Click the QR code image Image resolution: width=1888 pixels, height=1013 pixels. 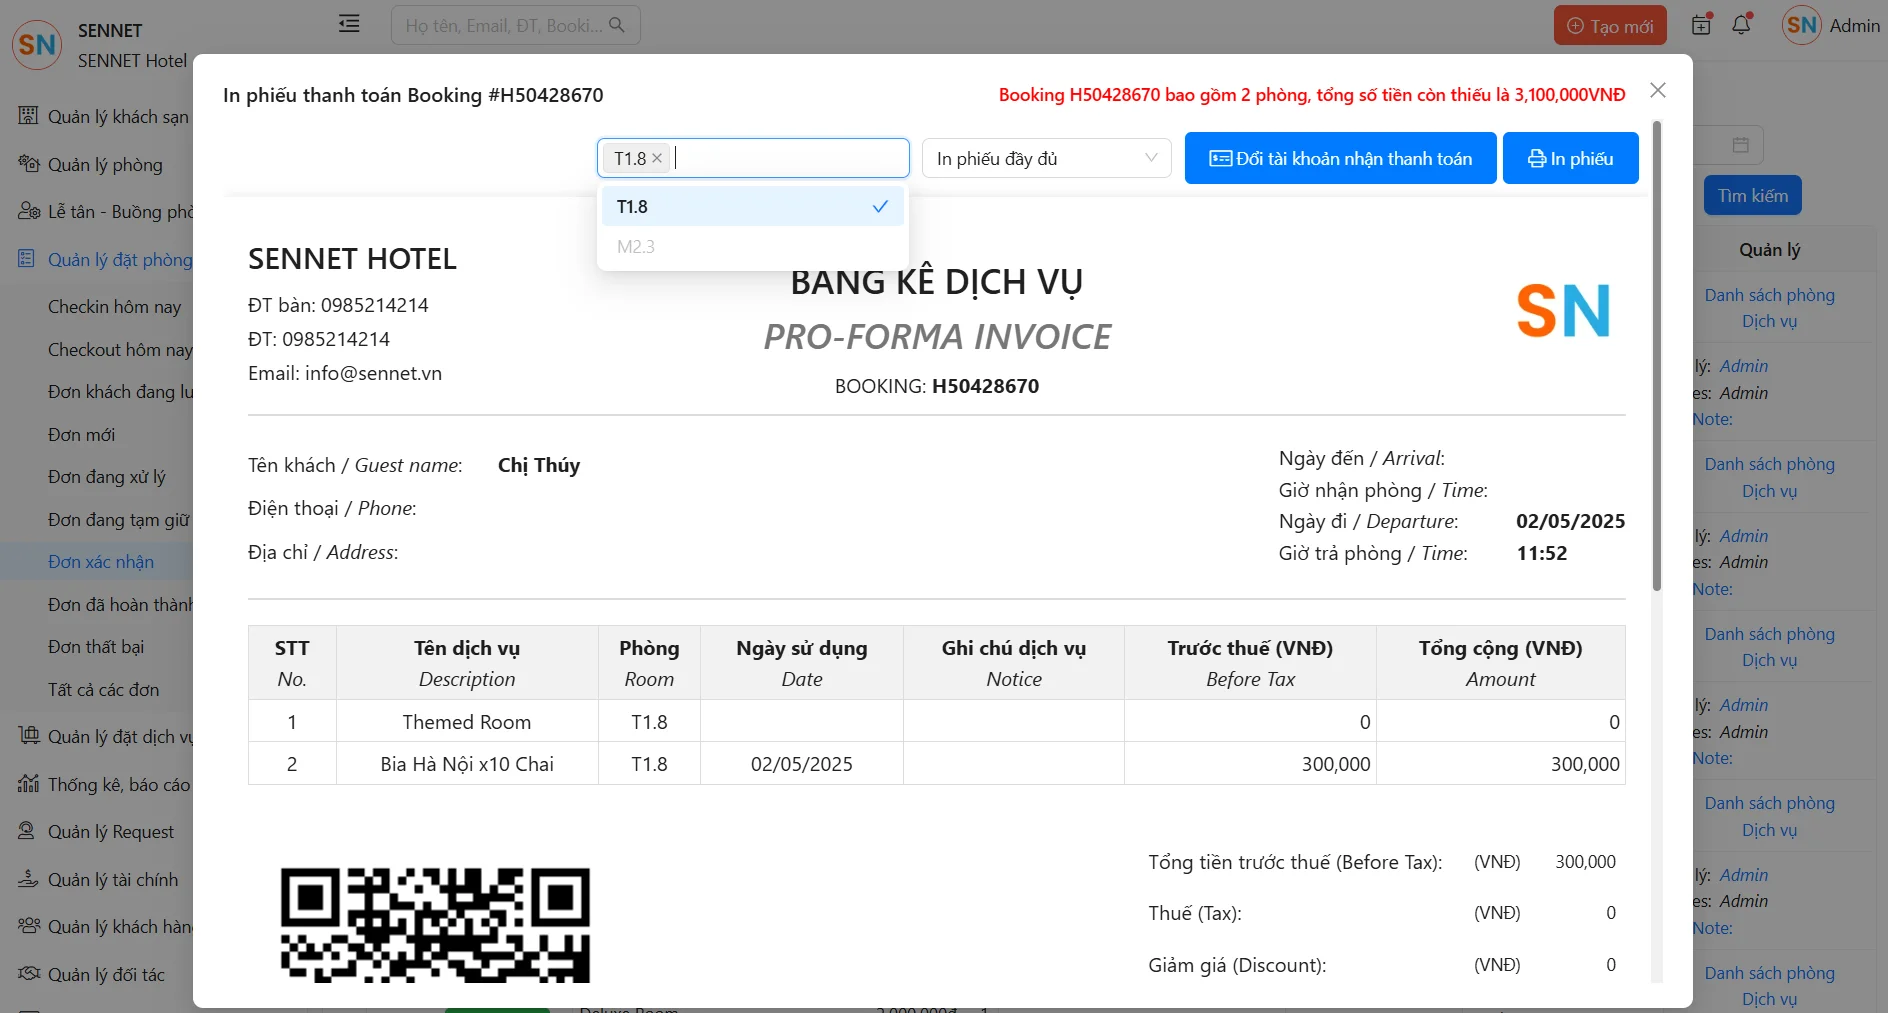tap(435, 925)
